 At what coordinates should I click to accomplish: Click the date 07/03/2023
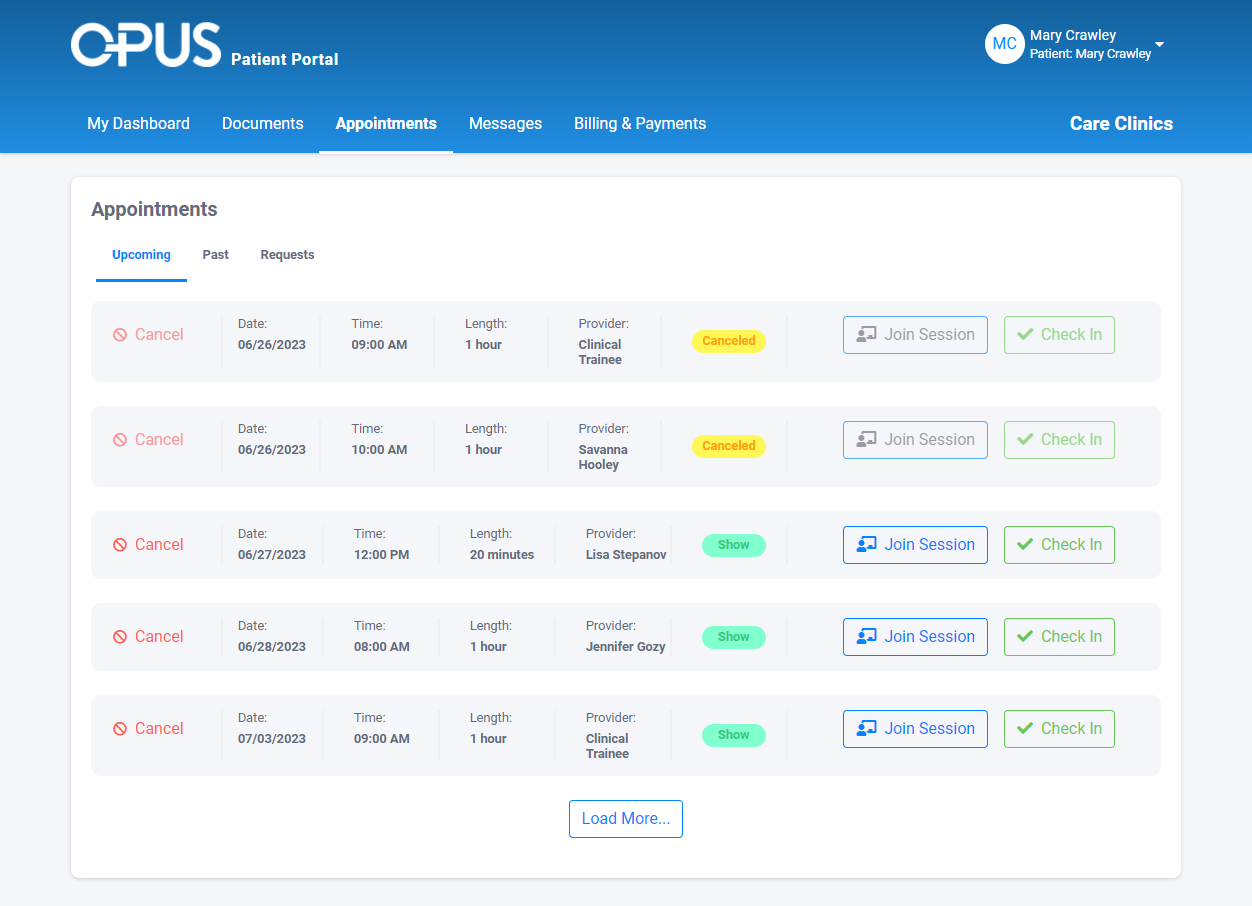[x=272, y=739]
